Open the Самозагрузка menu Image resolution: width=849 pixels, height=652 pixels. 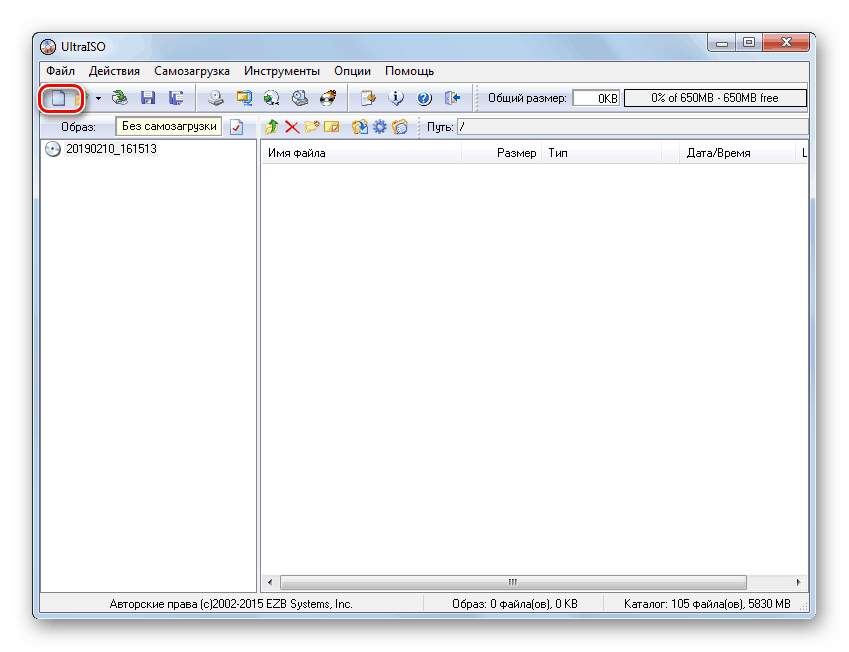point(192,71)
